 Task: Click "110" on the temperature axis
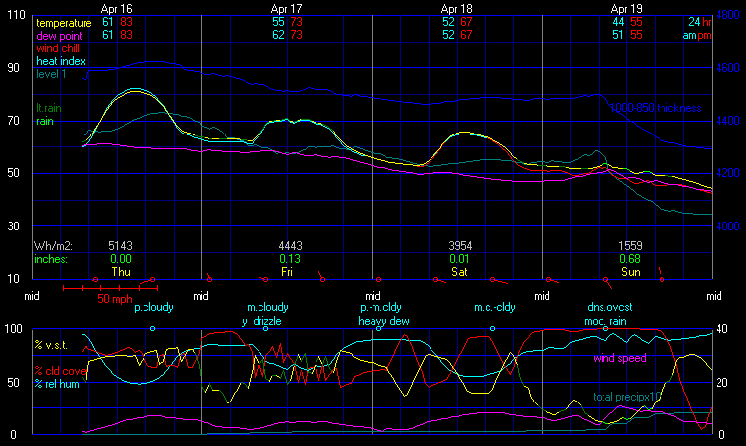[16, 15]
